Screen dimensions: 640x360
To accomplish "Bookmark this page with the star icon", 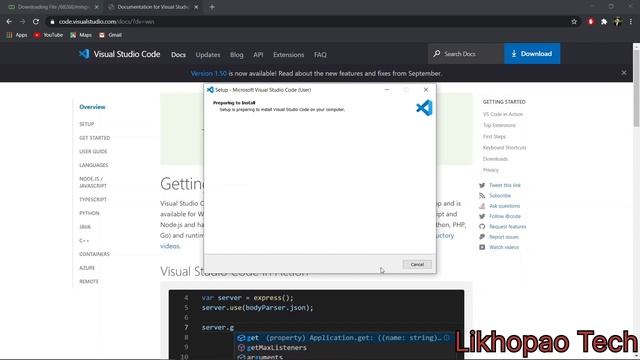I will (x=574, y=22).
